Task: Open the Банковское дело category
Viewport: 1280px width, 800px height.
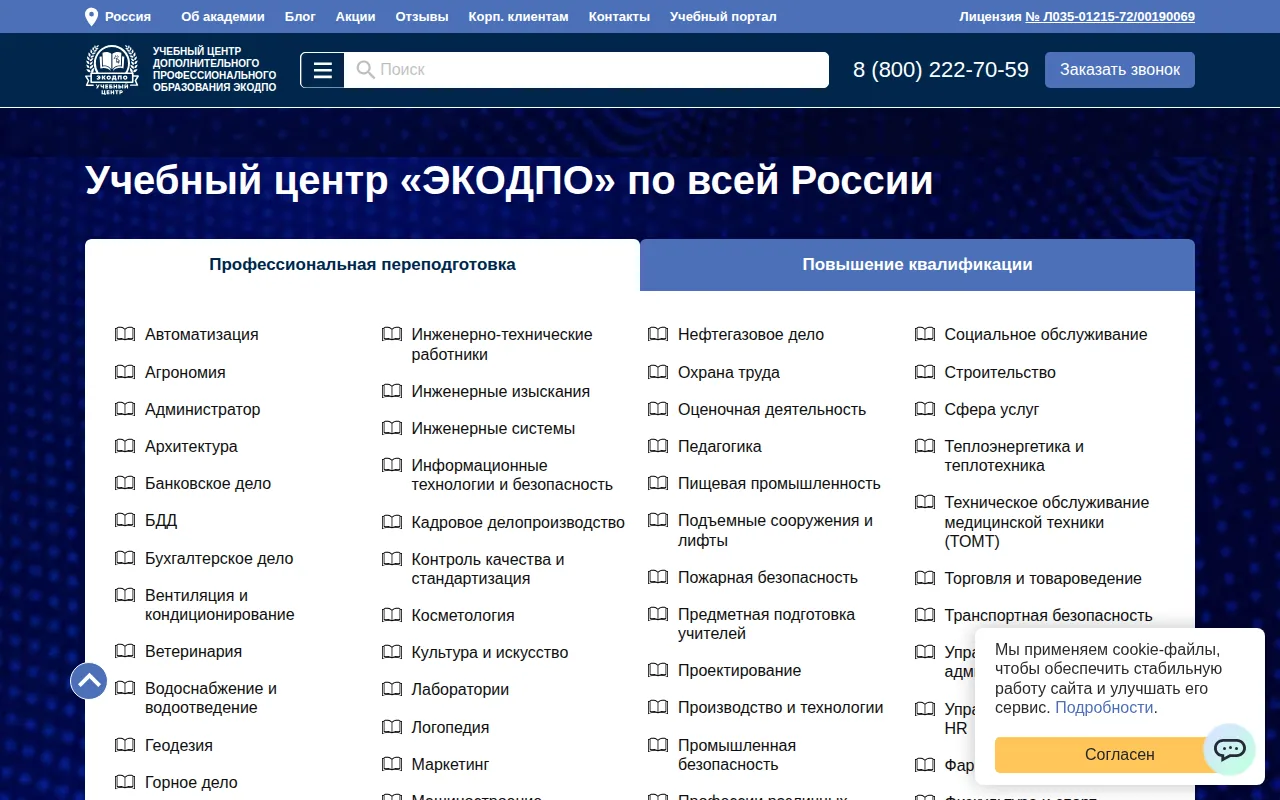Action: (208, 483)
